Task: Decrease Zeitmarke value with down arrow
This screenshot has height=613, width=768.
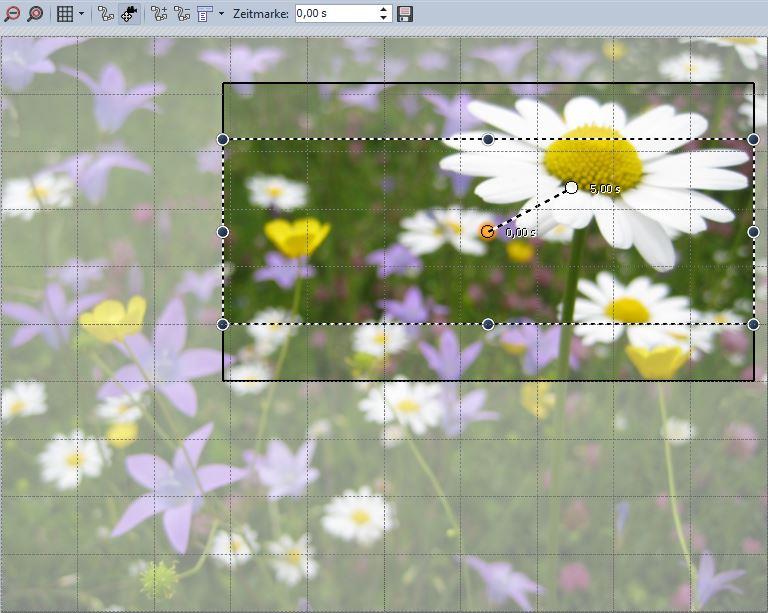Action: 384,18
